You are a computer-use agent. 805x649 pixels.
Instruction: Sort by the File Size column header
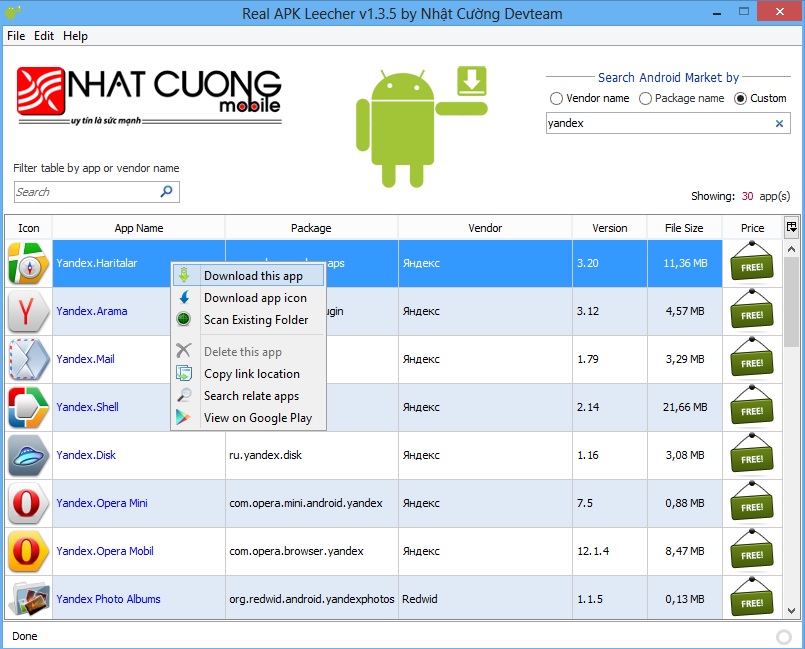pos(684,228)
